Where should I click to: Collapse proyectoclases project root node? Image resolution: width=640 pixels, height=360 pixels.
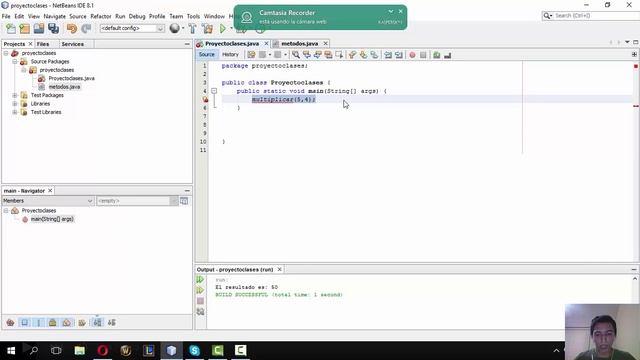pyautogui.click(x=6, y=53)
